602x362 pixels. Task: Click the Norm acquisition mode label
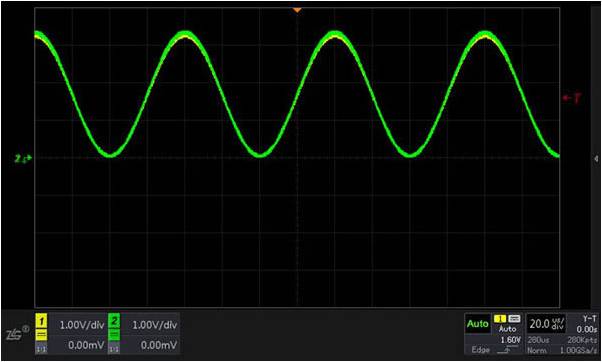click(x=536, y=350)
